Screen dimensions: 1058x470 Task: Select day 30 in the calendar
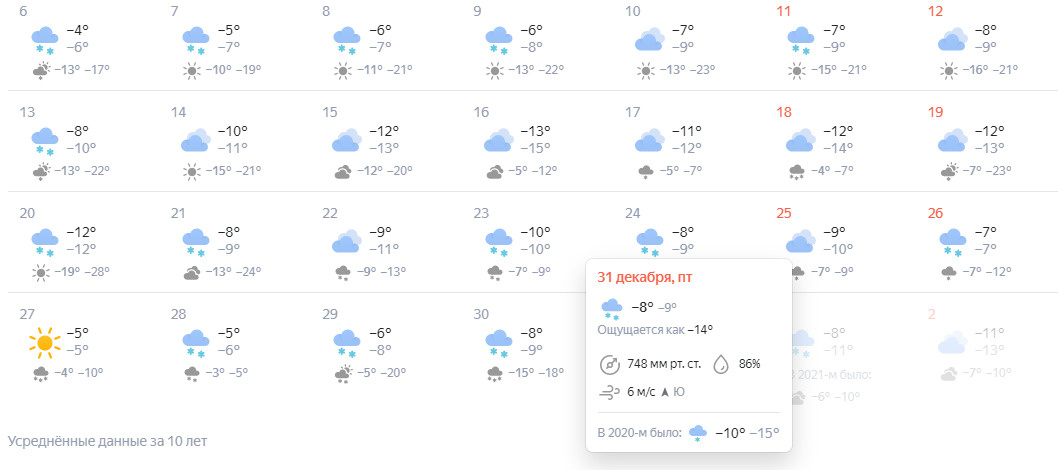481,314
